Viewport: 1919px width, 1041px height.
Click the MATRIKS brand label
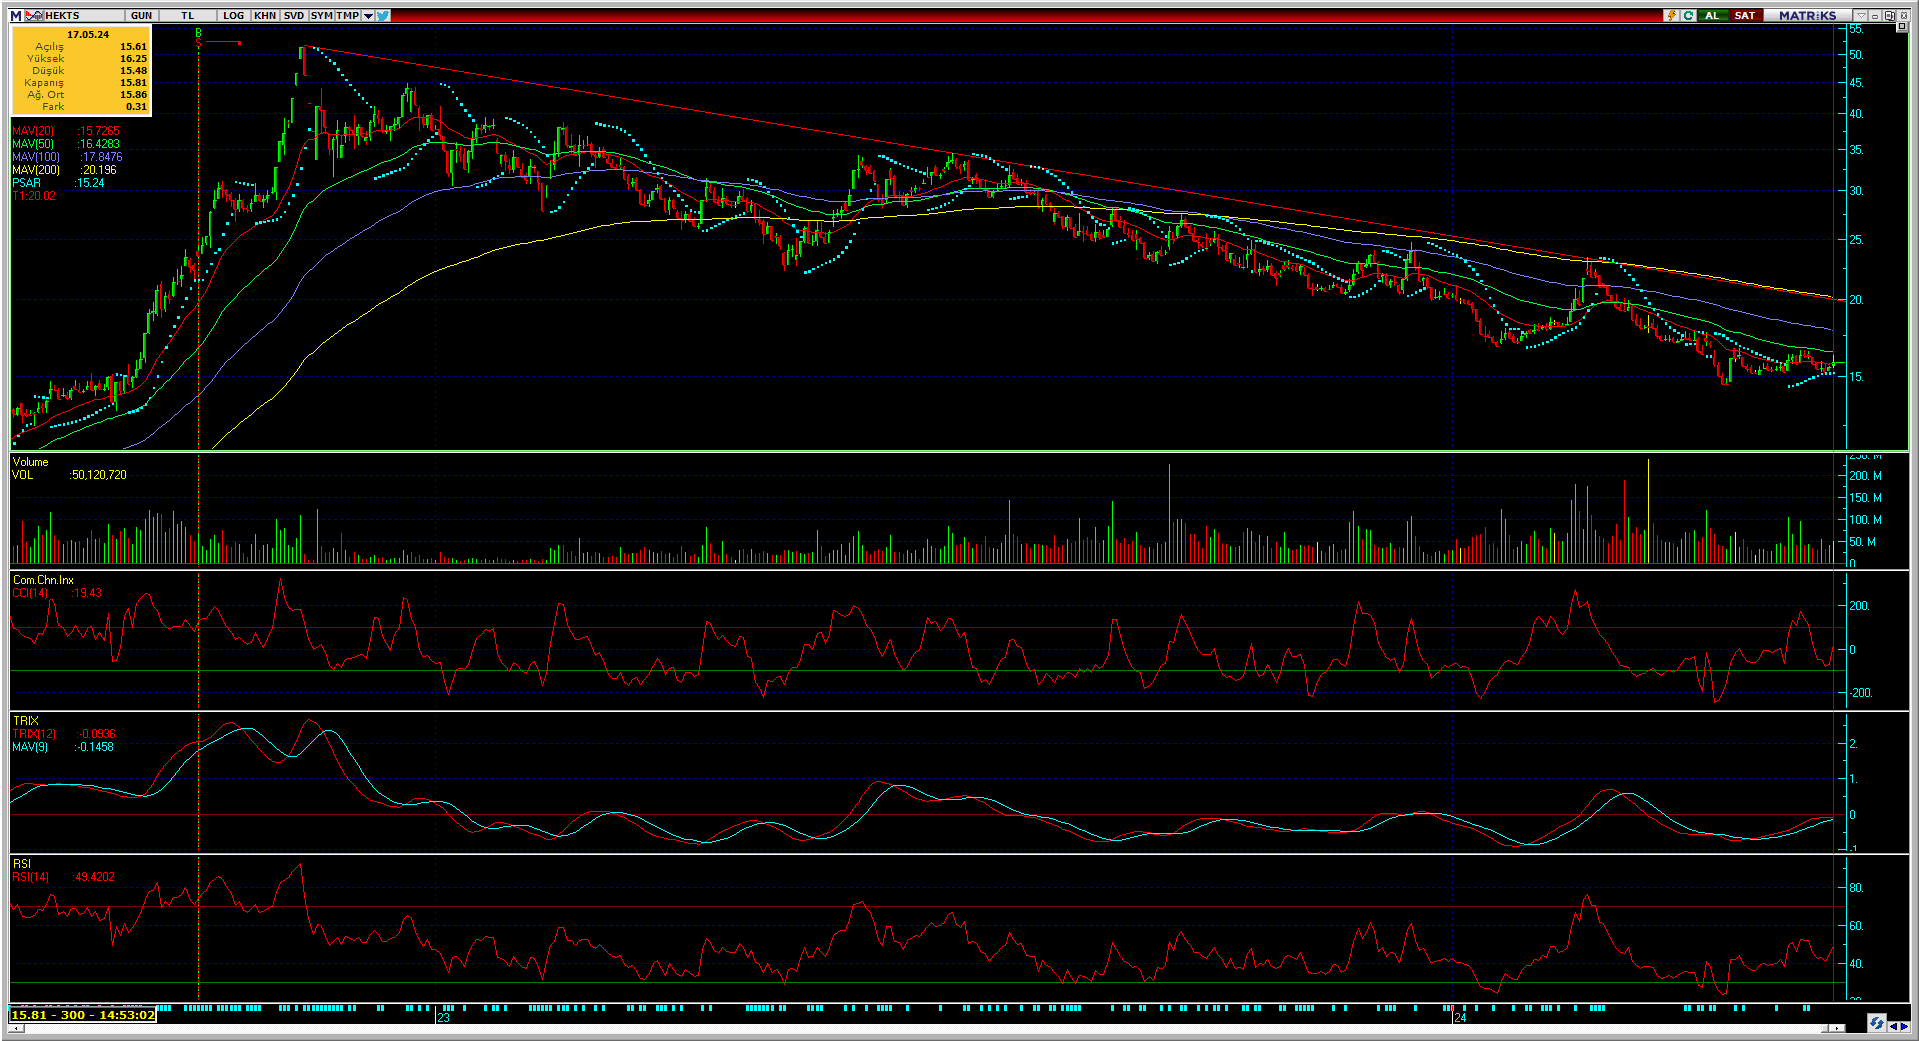[x=1808, y=15]
